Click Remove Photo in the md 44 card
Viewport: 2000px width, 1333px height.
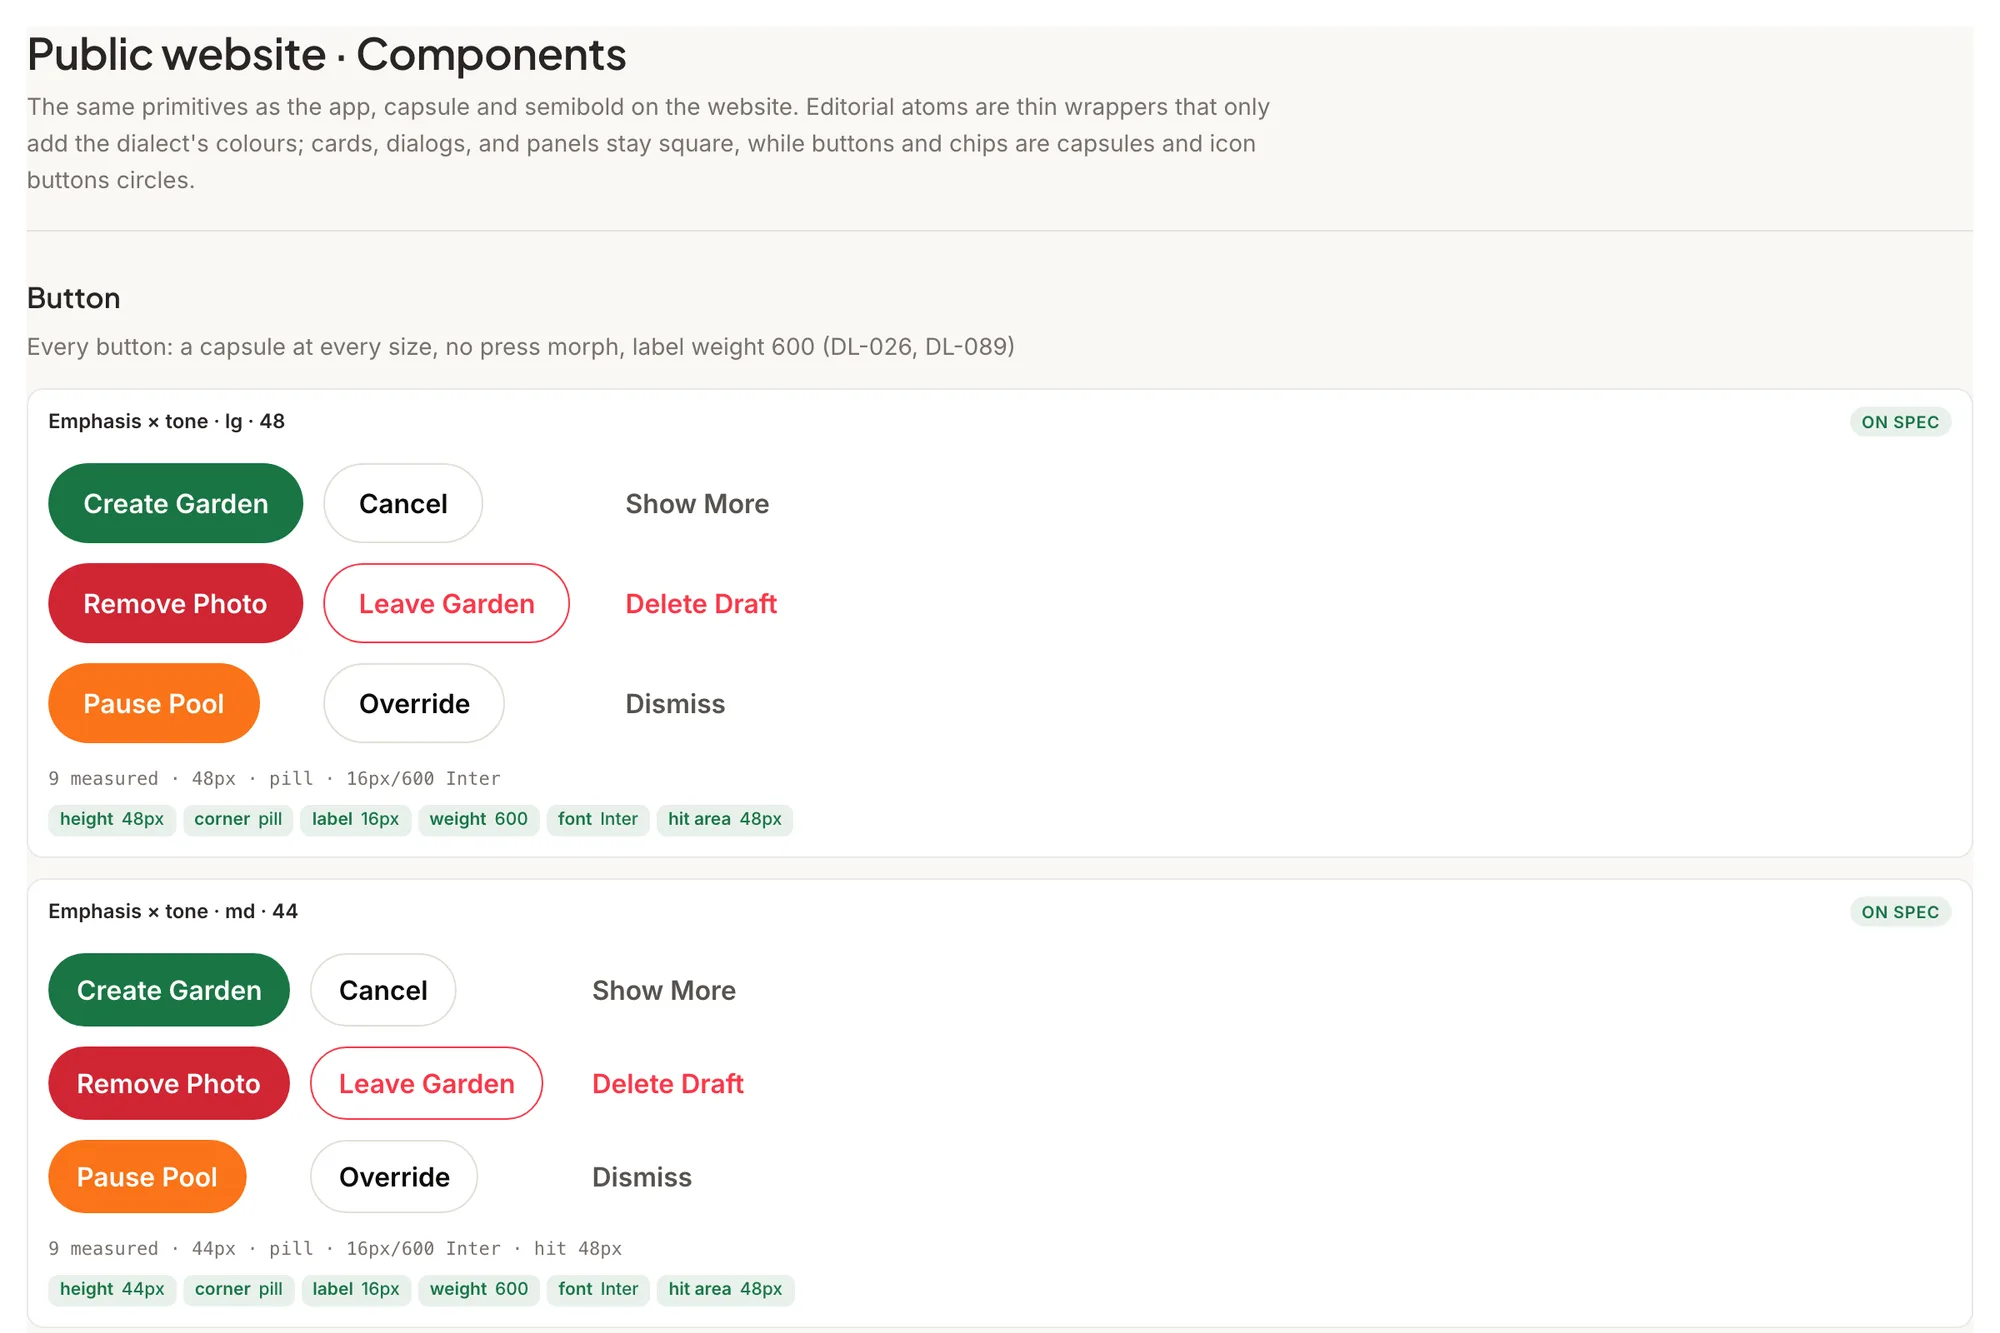(169, 1083)
